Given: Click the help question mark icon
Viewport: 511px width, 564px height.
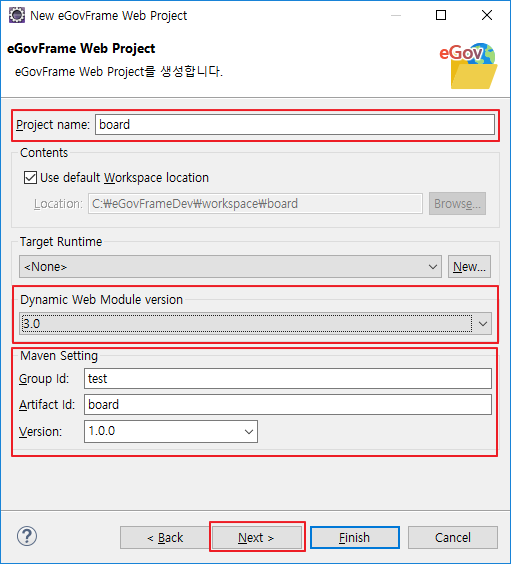Looking at the screenshot, I should [x=27, y=536].
